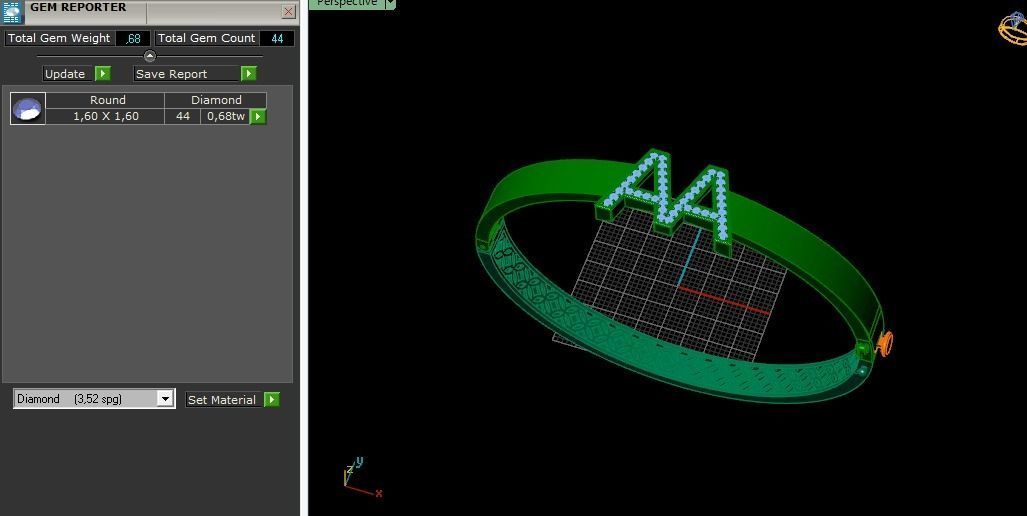Select the 44 count cell in gem row

pos(183,116)
